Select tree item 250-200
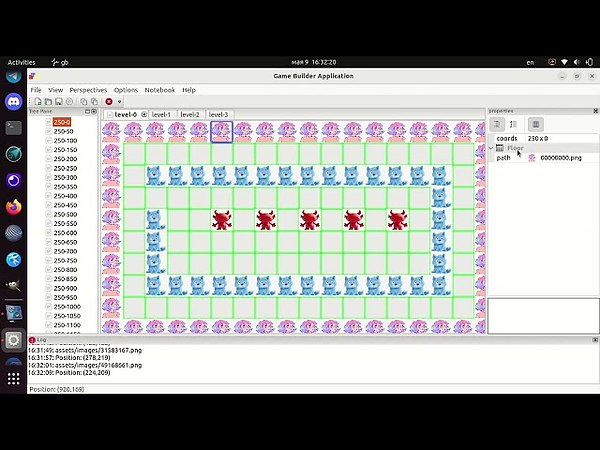Image resolution: width=600 pixels, height=450 pixels. (x=65, y=159)
